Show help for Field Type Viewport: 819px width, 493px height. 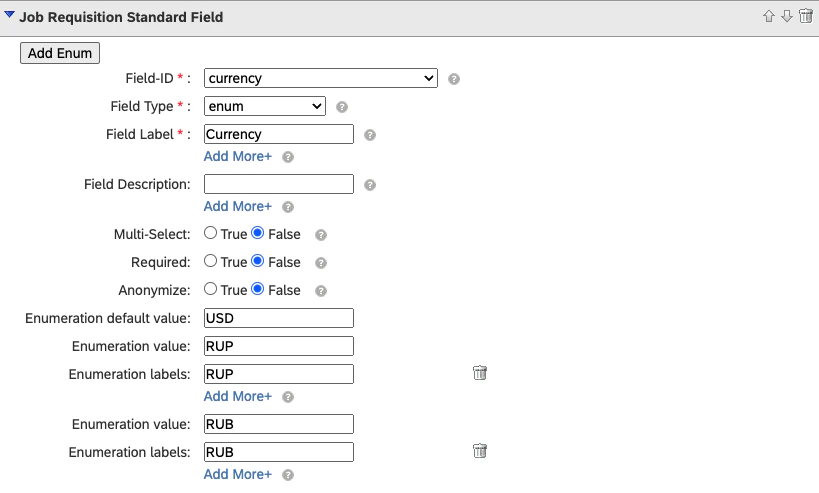coord(342,107)
